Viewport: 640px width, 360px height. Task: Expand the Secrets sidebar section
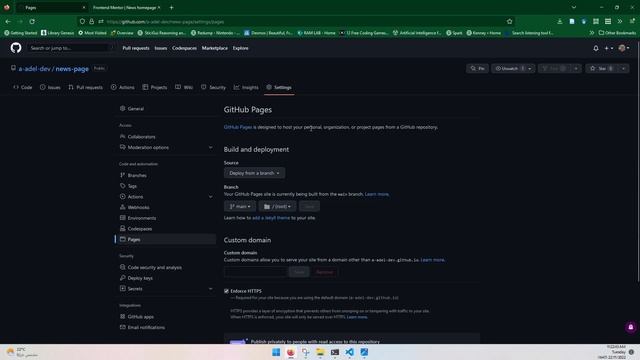[165, 289]
